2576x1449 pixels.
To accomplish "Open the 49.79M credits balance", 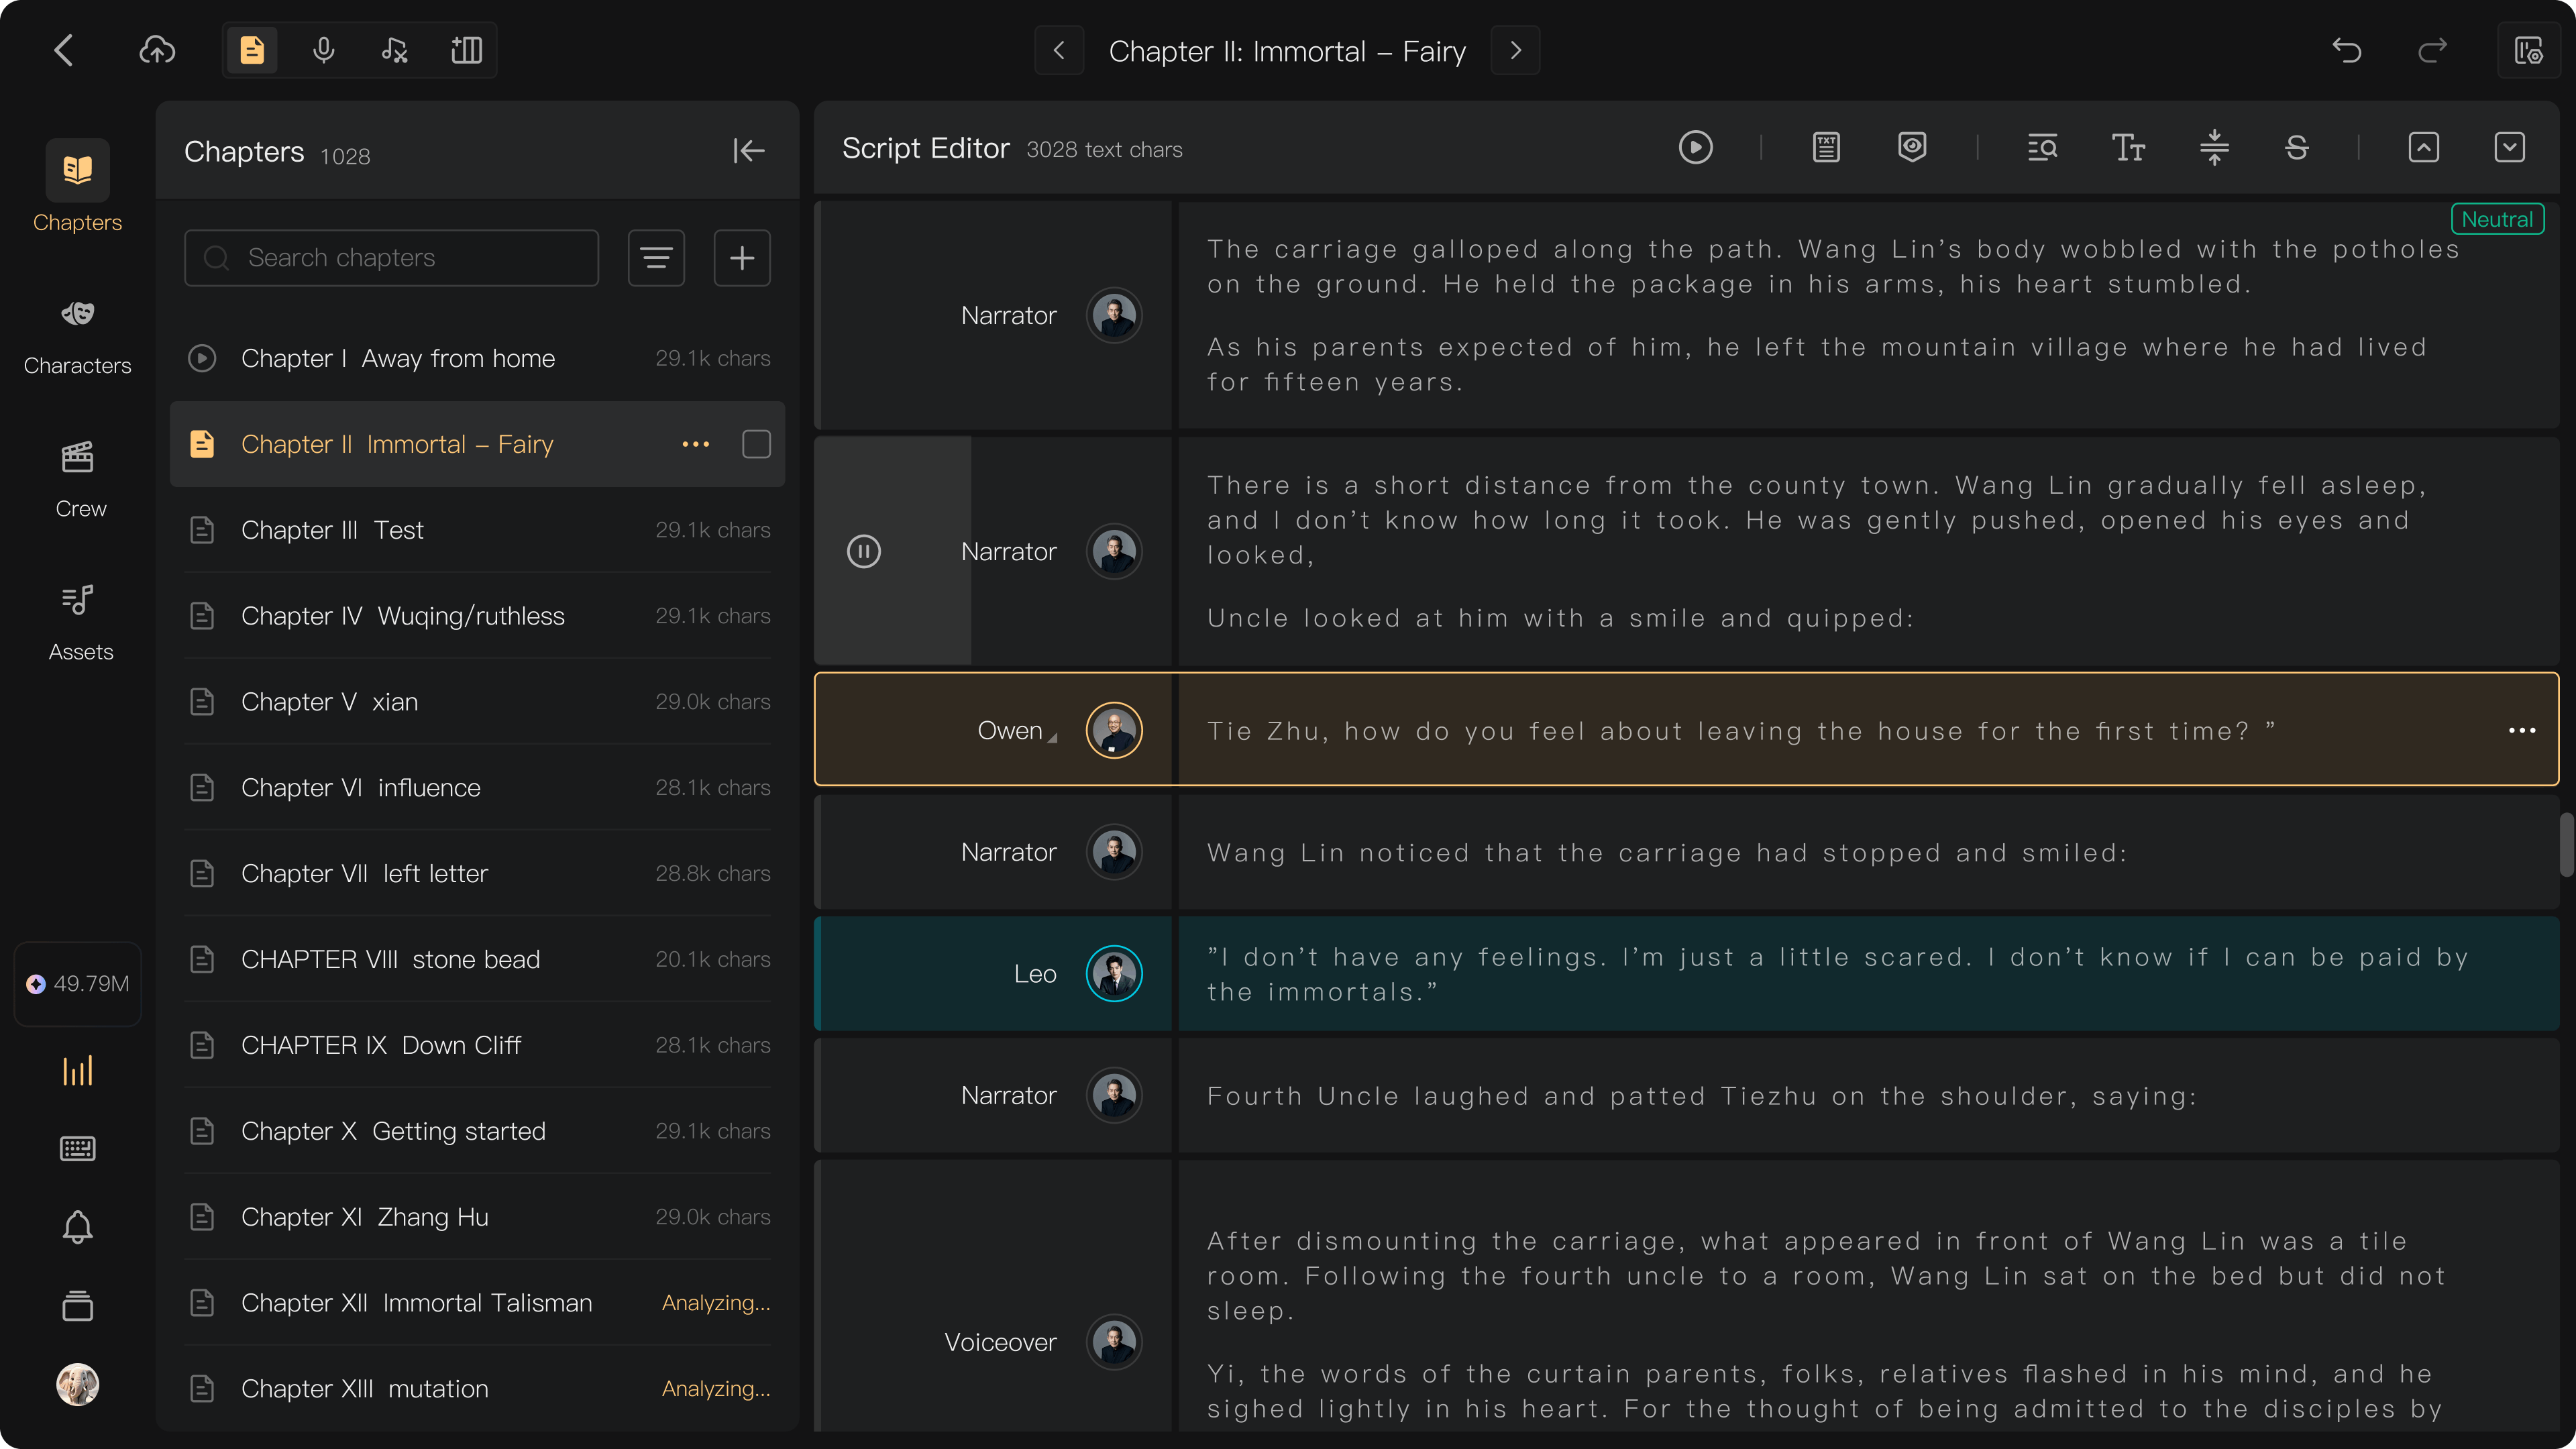I will [x=77, y=983].
